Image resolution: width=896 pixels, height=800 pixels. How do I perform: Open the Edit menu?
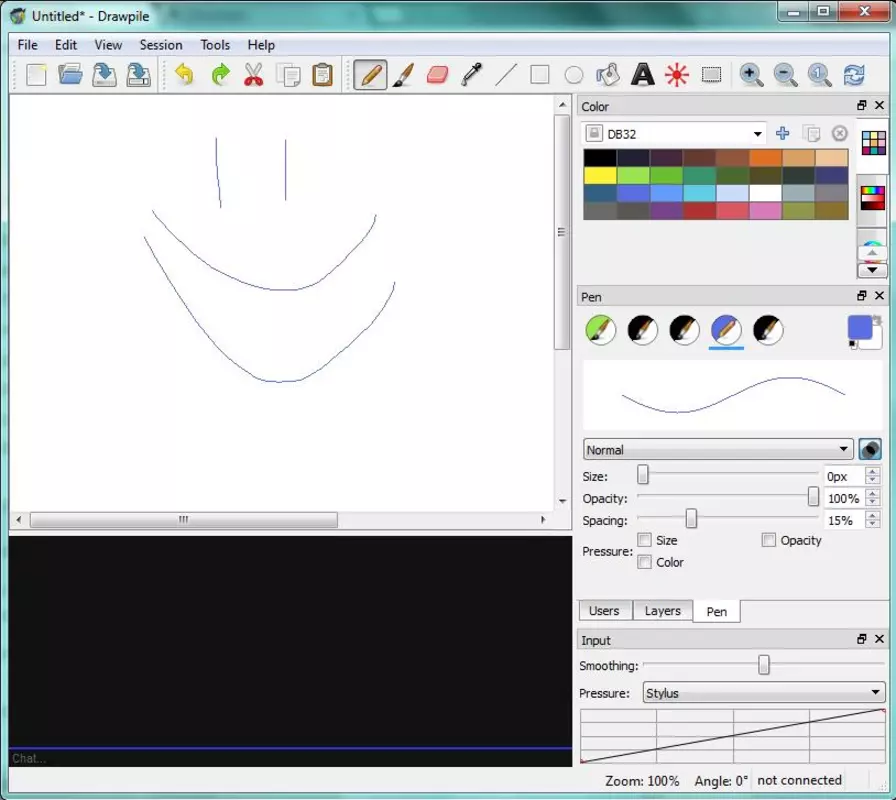[66, 45]
